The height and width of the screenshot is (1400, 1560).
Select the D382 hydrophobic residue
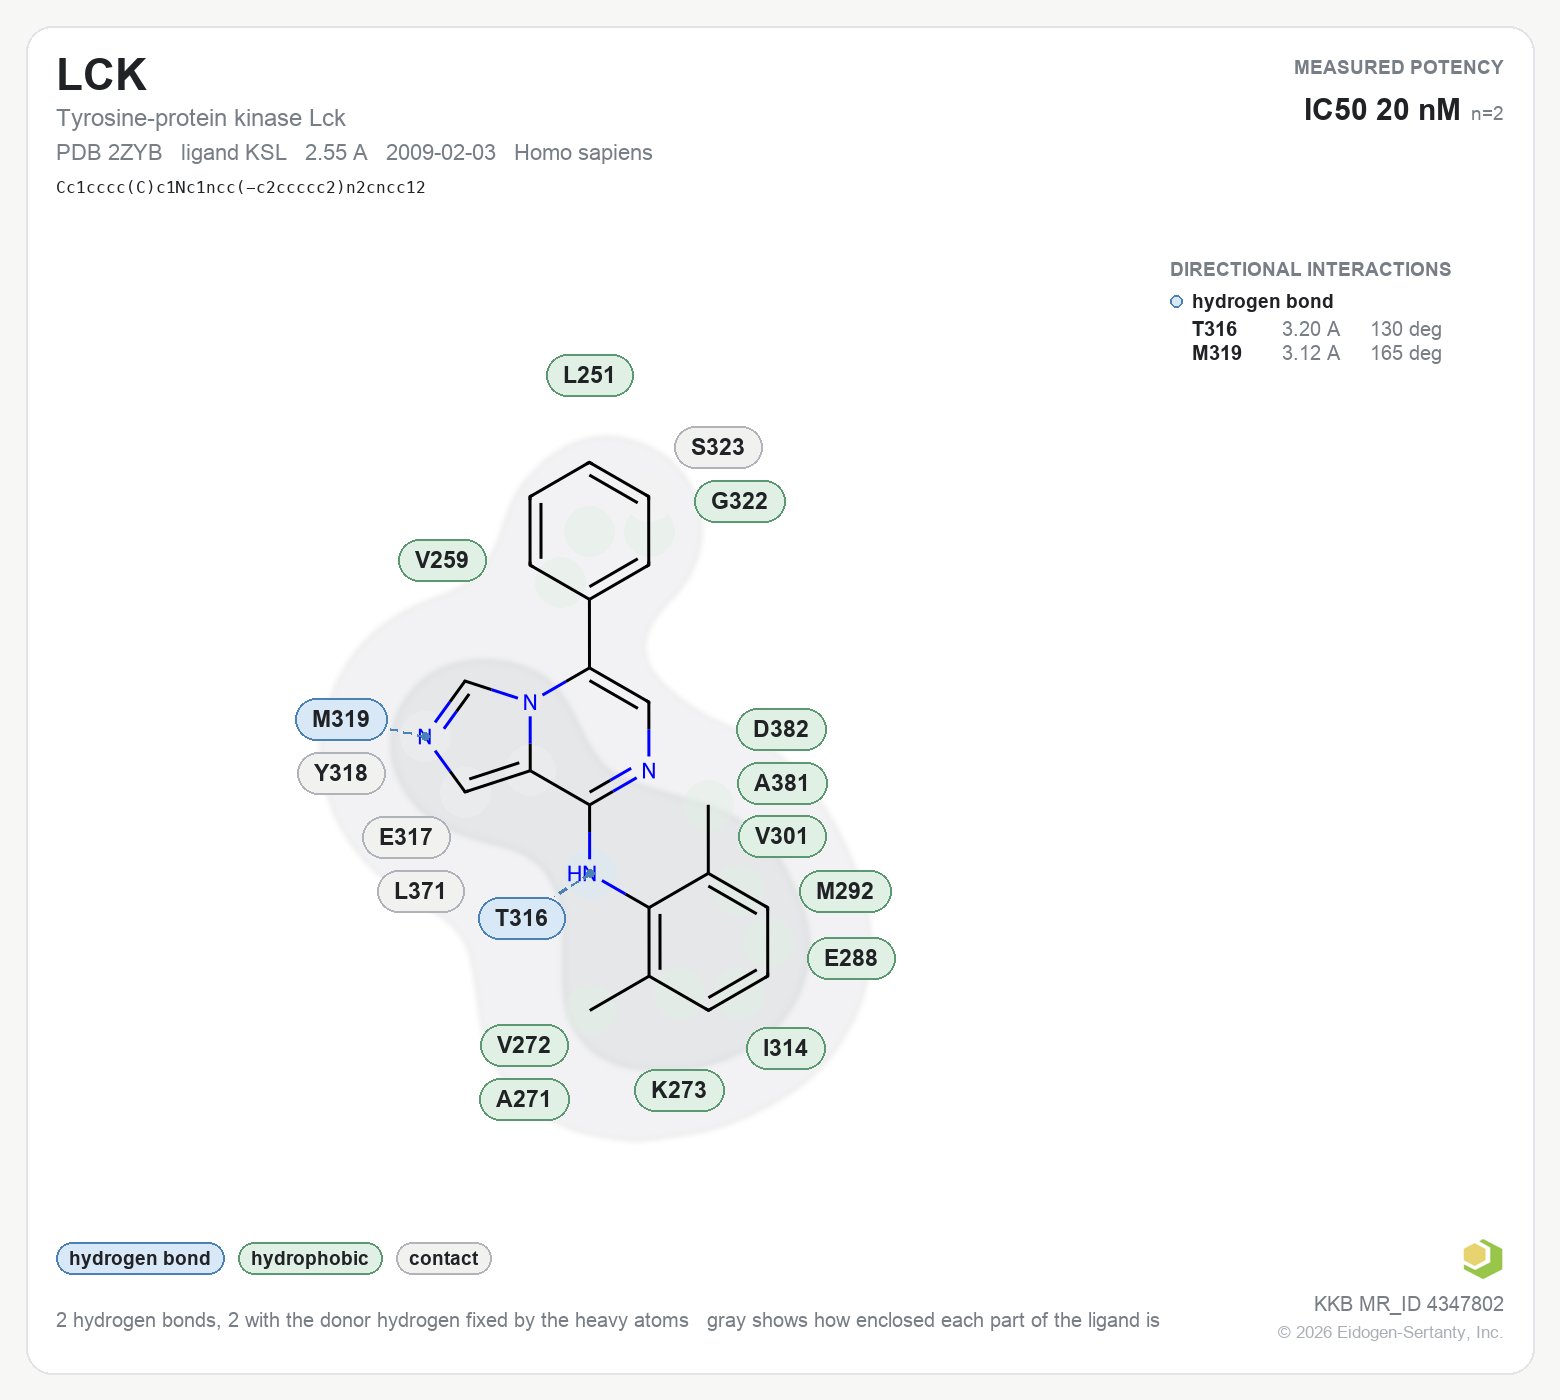[781, 729]
